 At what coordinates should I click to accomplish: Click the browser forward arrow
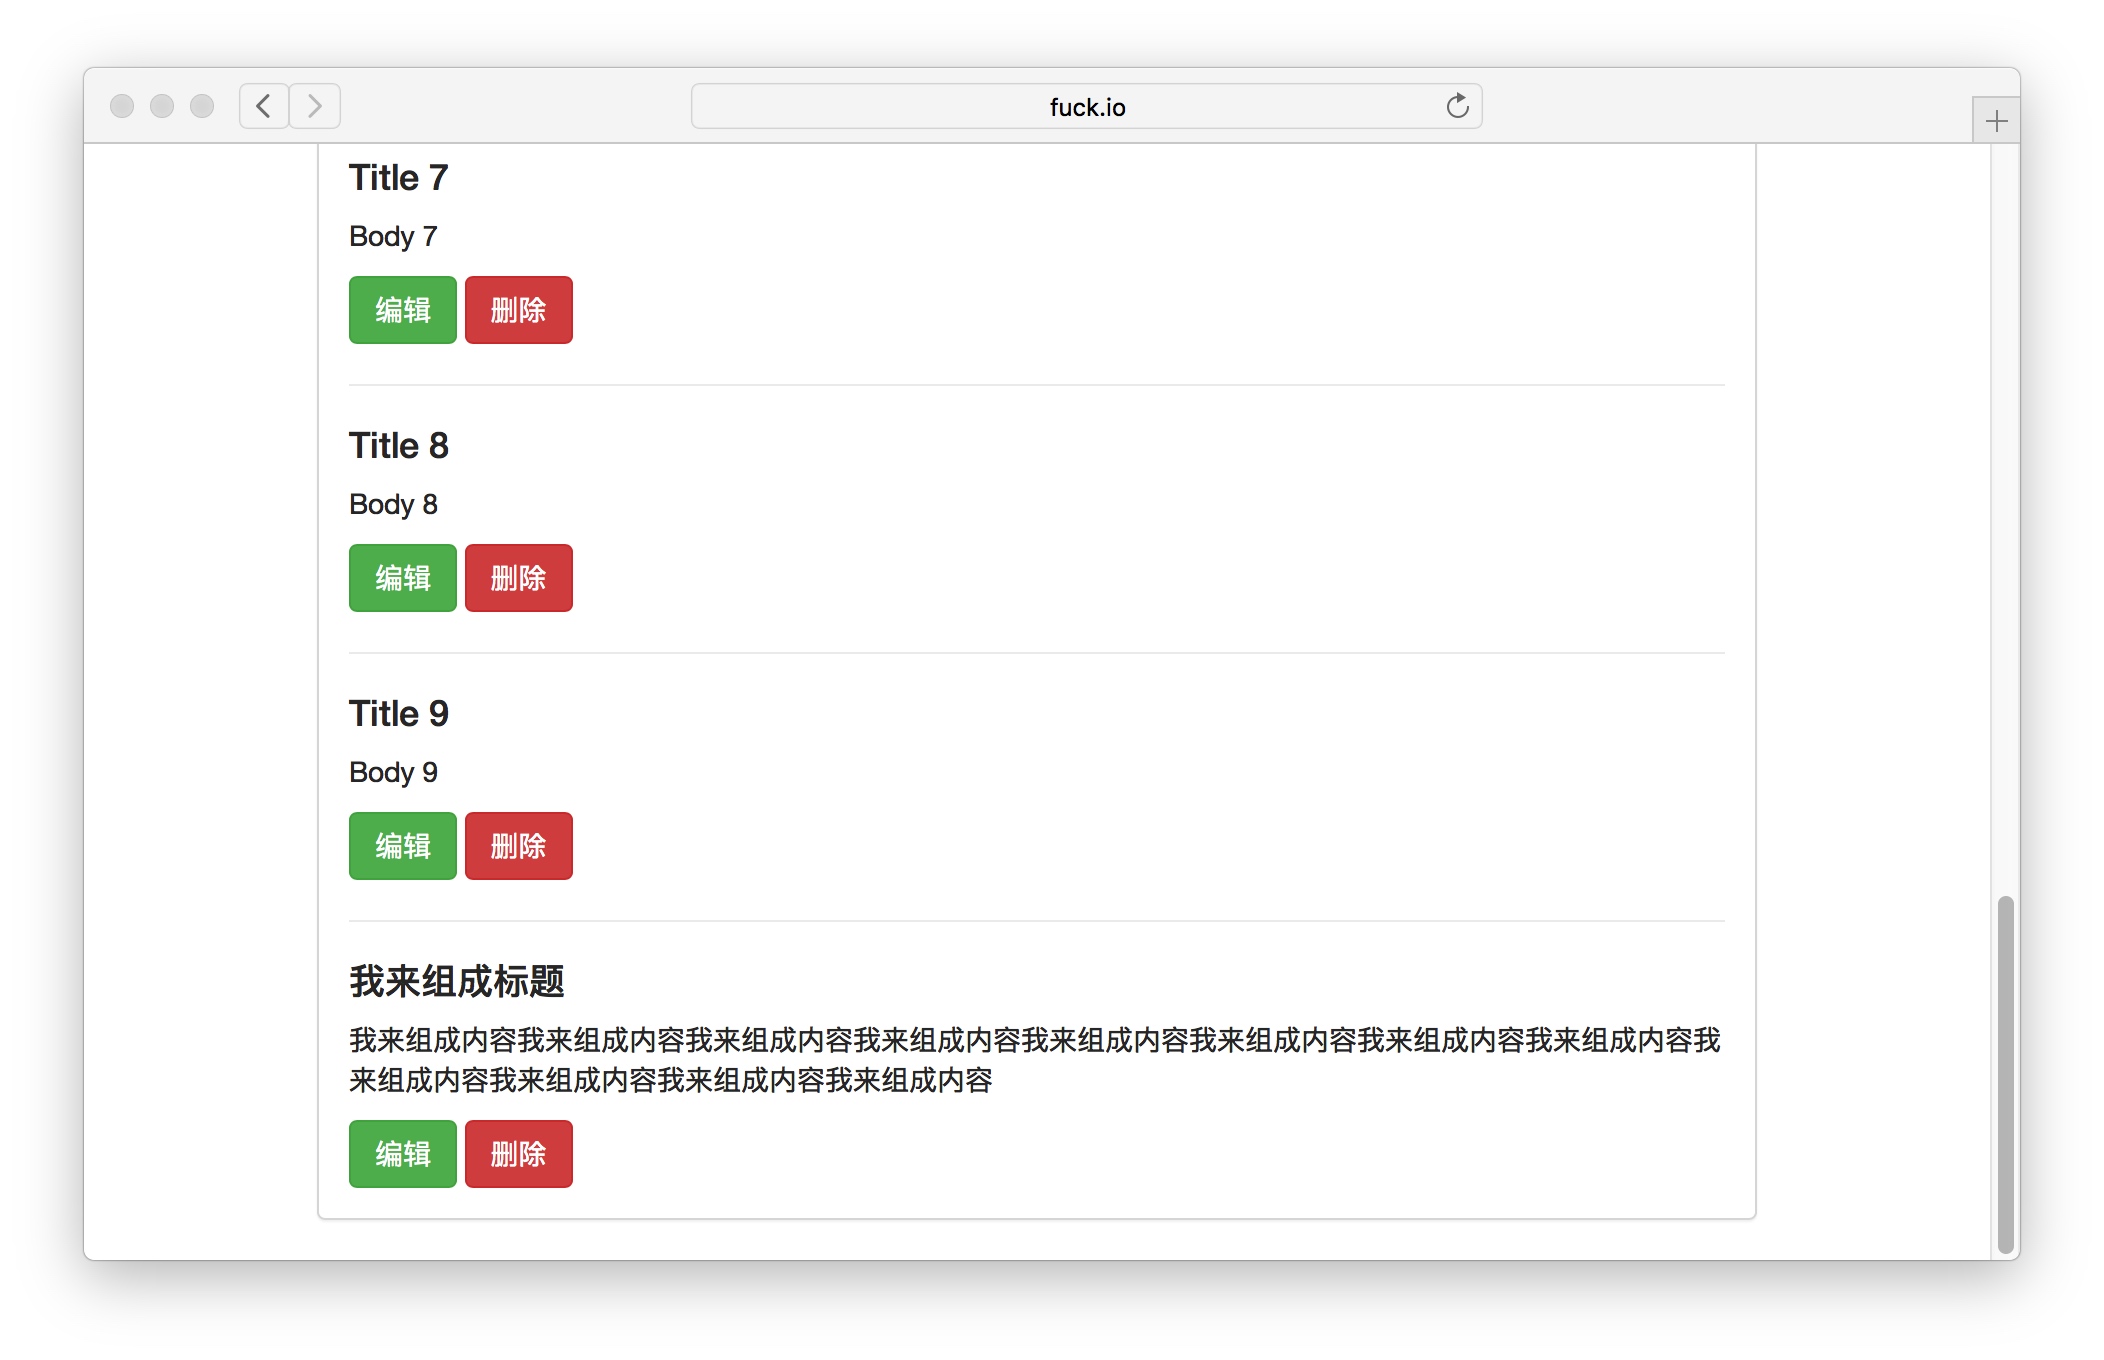(x=315, y=106)
